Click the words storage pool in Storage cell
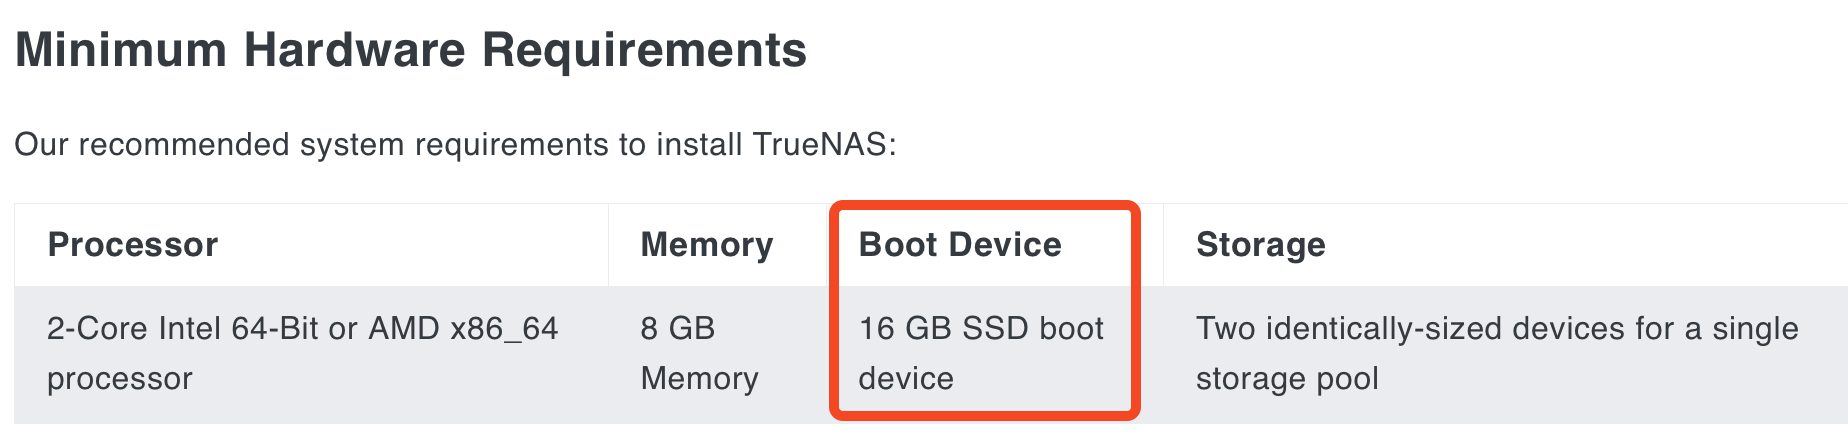Screen dimensions: 1848x434 (x=1287, y=379)
